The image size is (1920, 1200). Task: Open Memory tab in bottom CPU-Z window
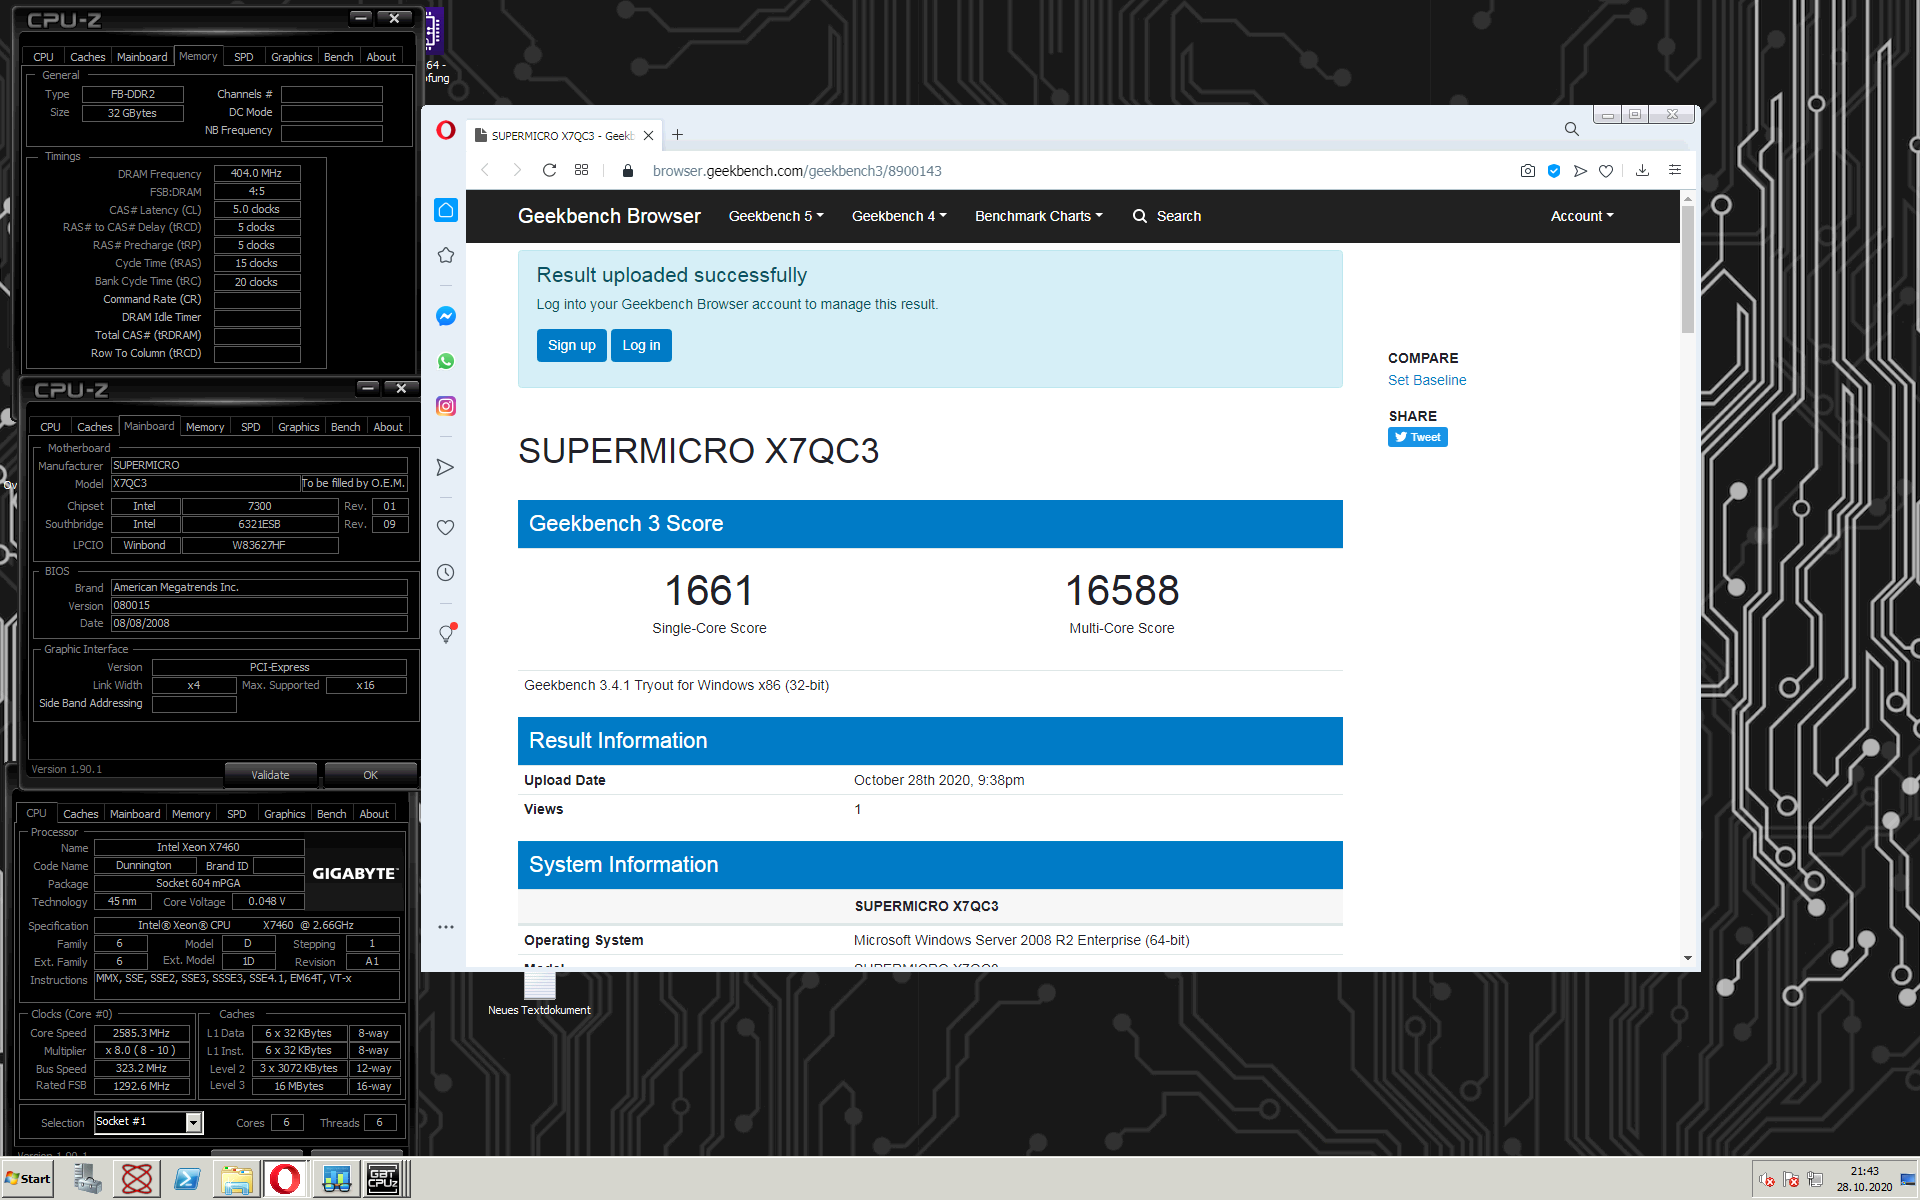pos(191,814)
